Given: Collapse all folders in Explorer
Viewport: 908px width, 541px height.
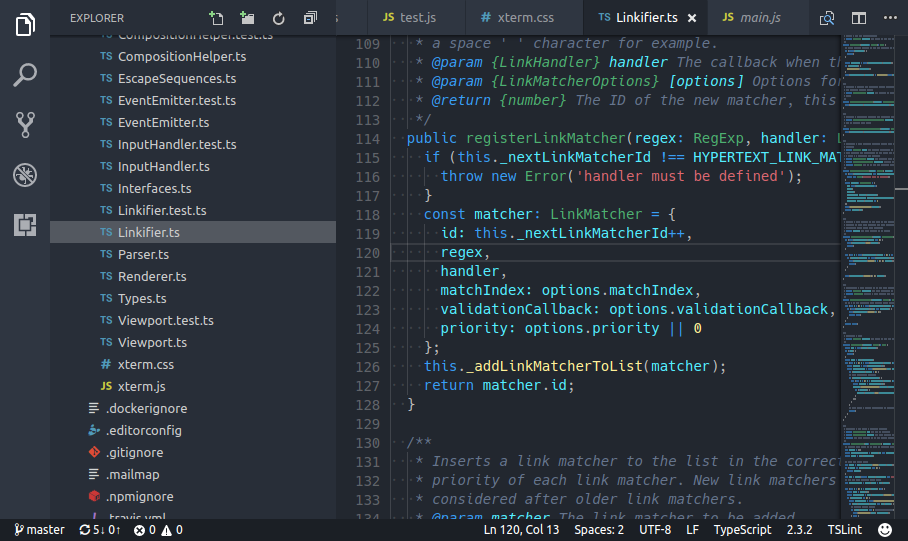Looking at the screenshot, I should click(310, 18).
